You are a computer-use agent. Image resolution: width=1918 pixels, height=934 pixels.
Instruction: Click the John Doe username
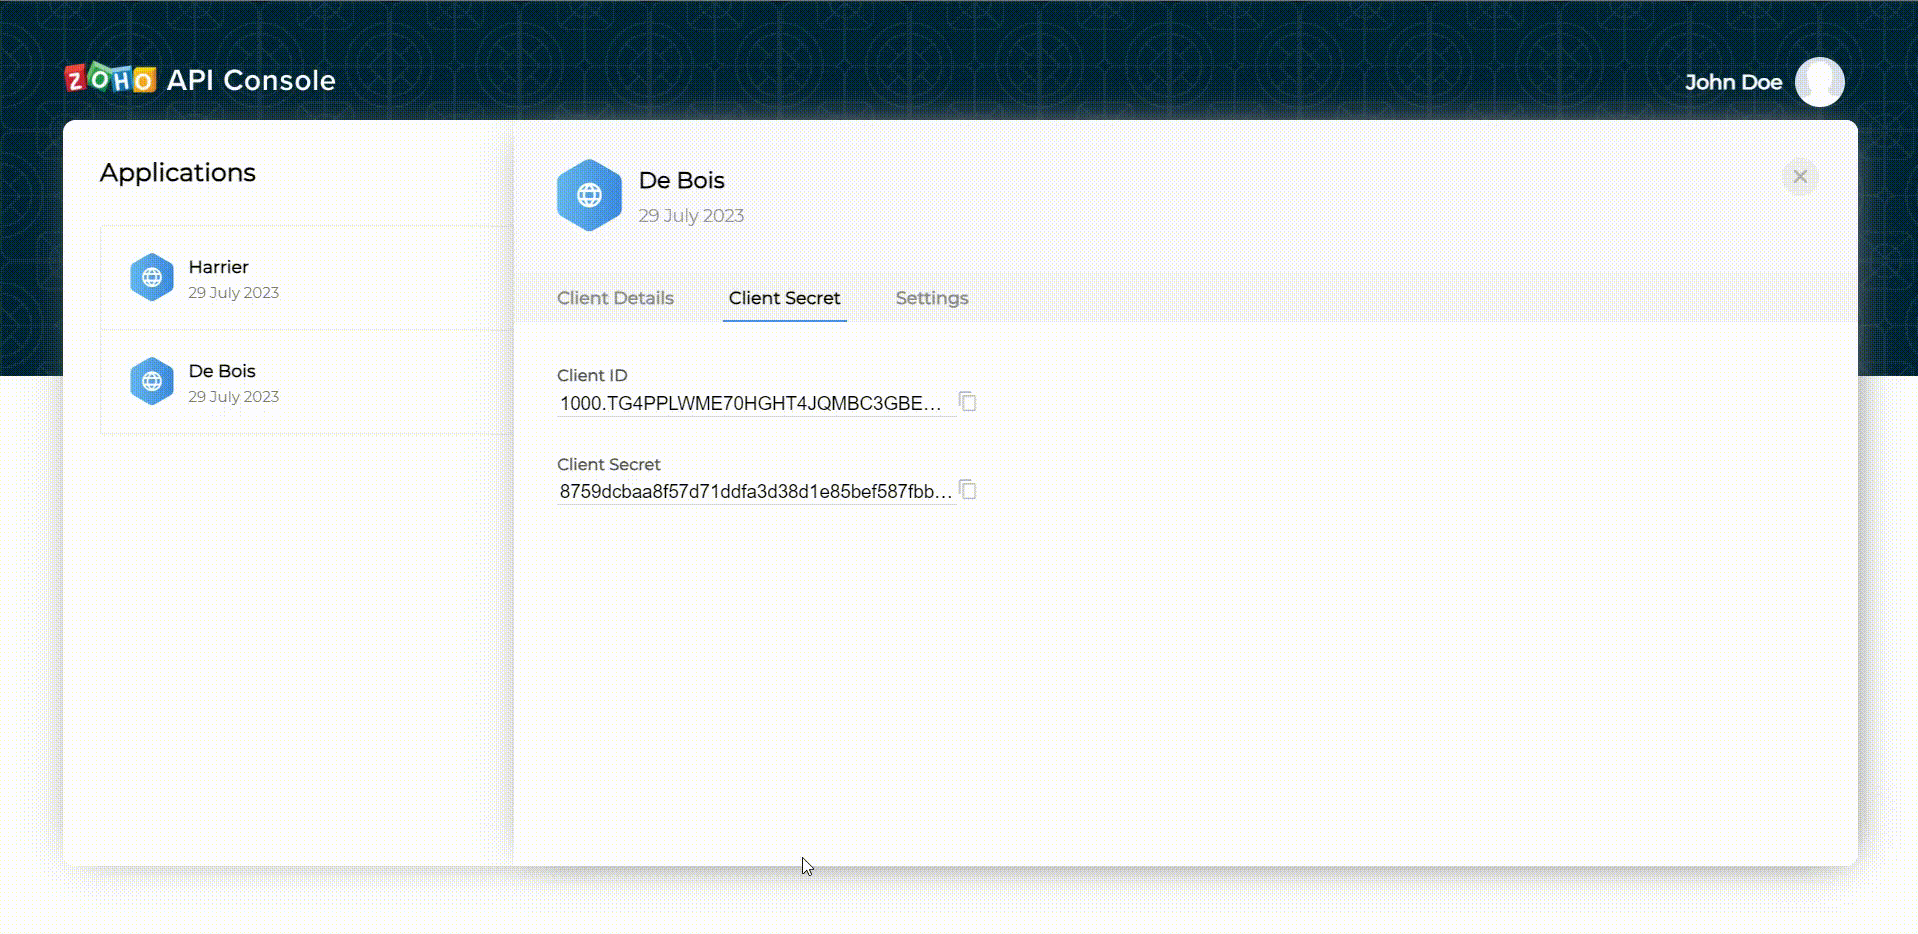(x=1733, y=82)
